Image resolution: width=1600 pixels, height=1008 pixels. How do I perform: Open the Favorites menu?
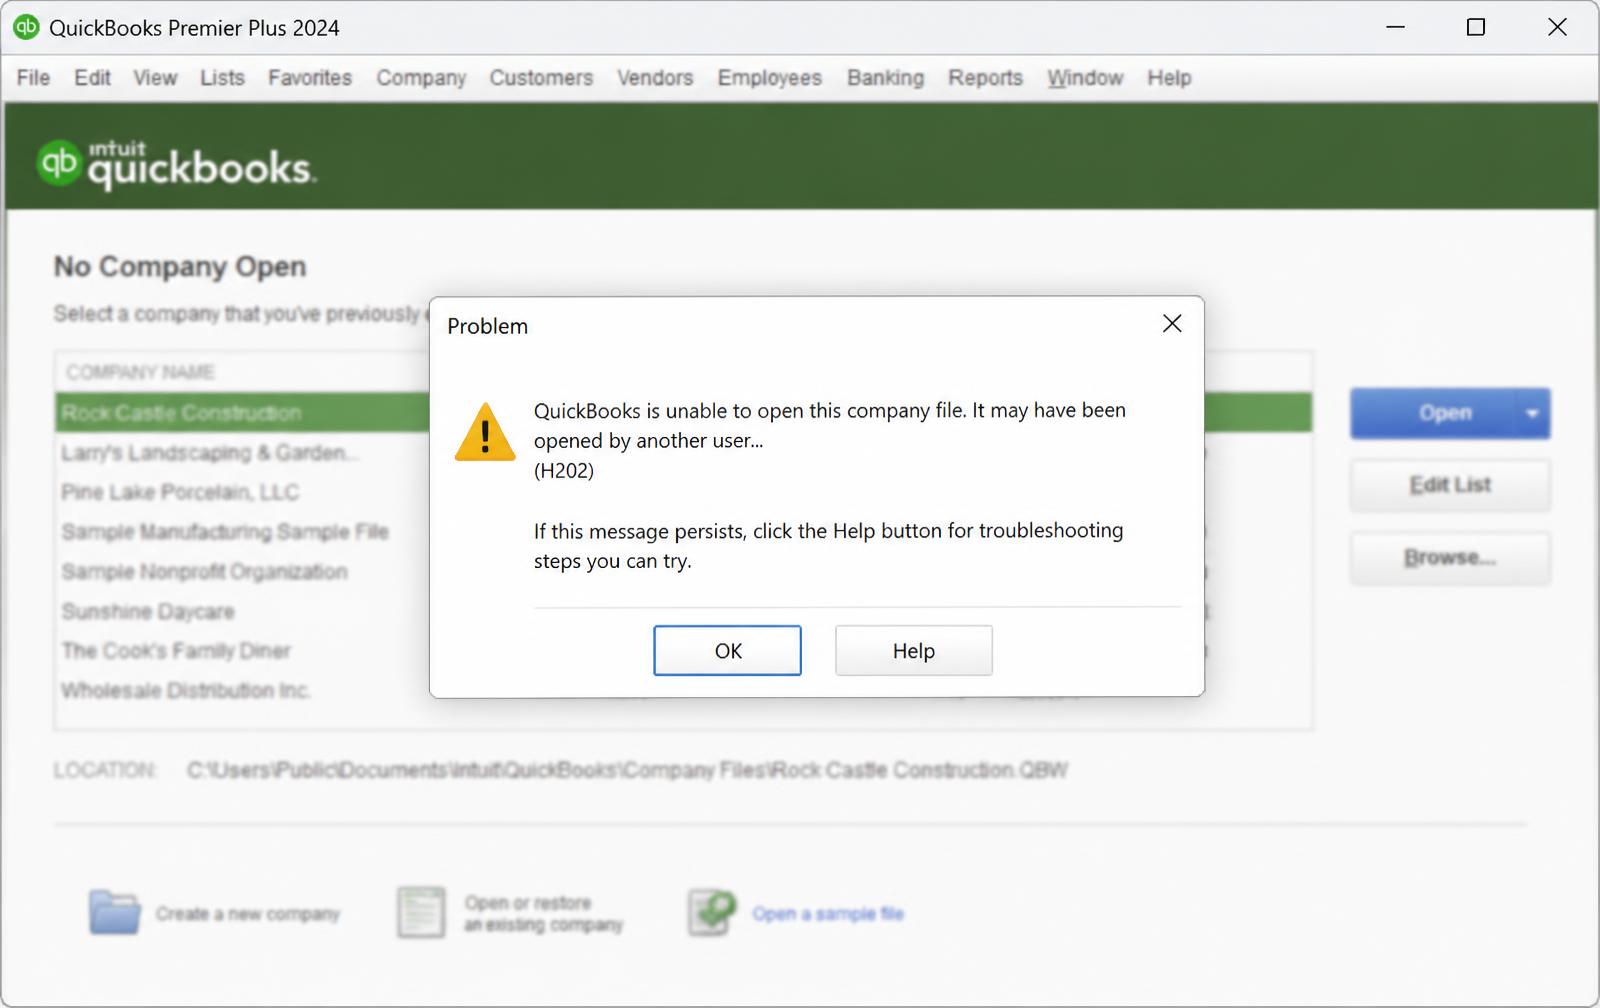point(310,78)
